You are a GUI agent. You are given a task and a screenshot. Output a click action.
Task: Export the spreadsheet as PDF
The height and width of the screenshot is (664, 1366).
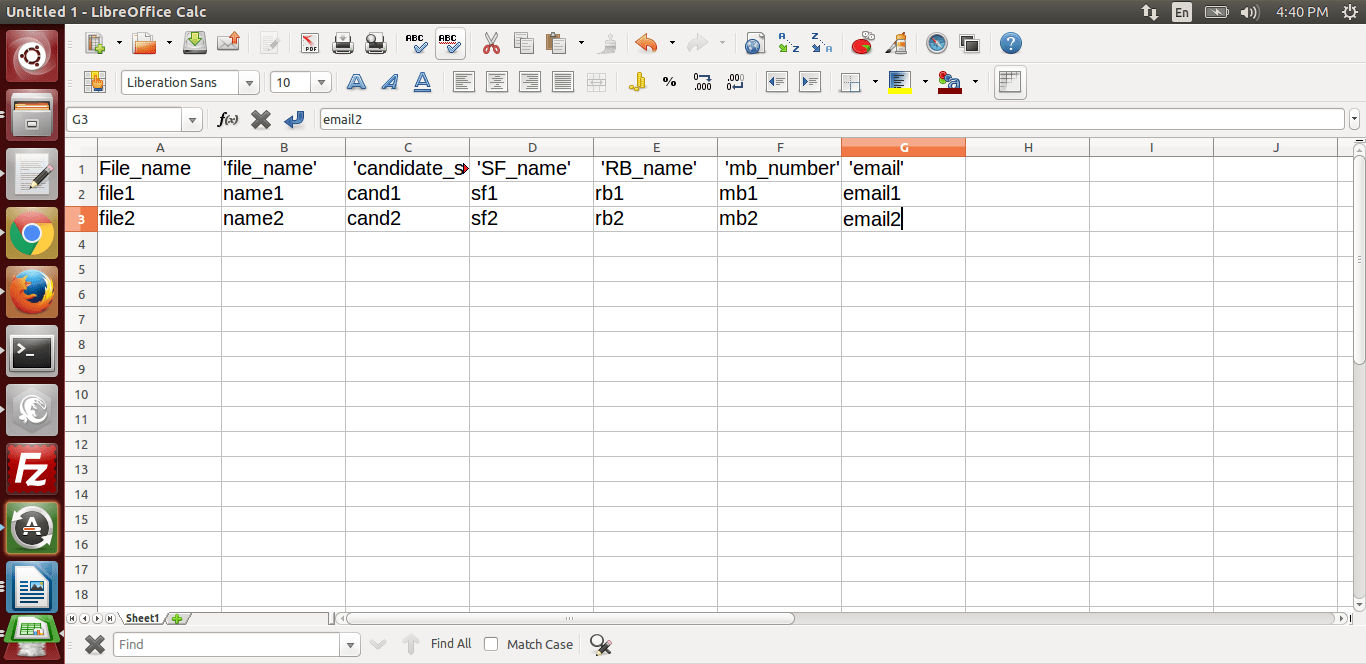tap(311, 44)
